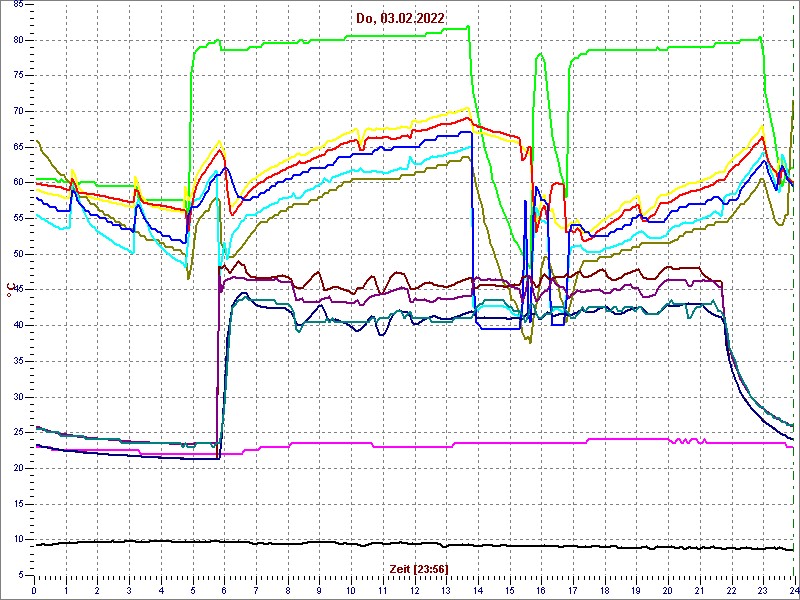The image size is (800, 600).
Task: Click hour 6 on the time axis
Action: tap(224, 588)
